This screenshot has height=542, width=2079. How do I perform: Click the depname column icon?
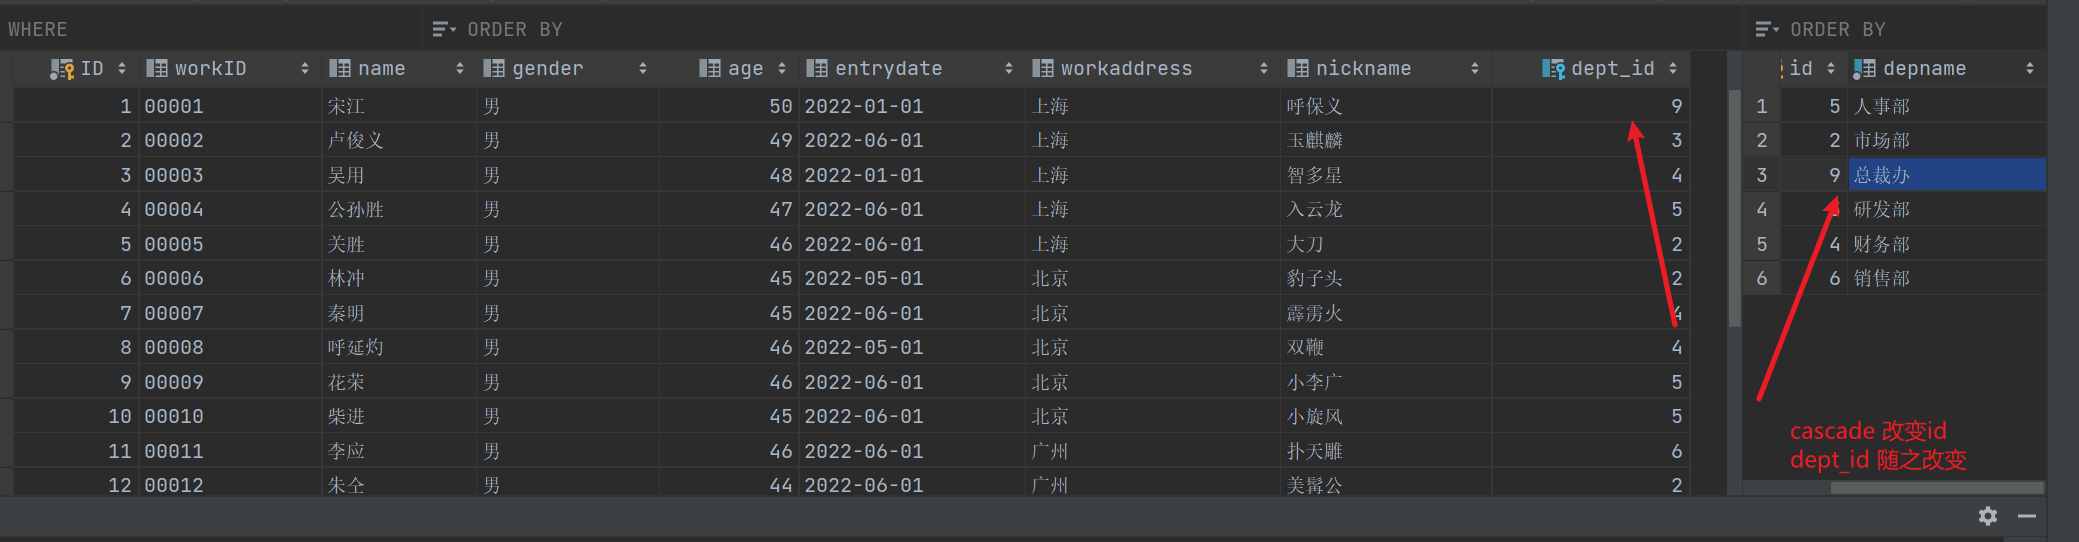(1864, 69)
